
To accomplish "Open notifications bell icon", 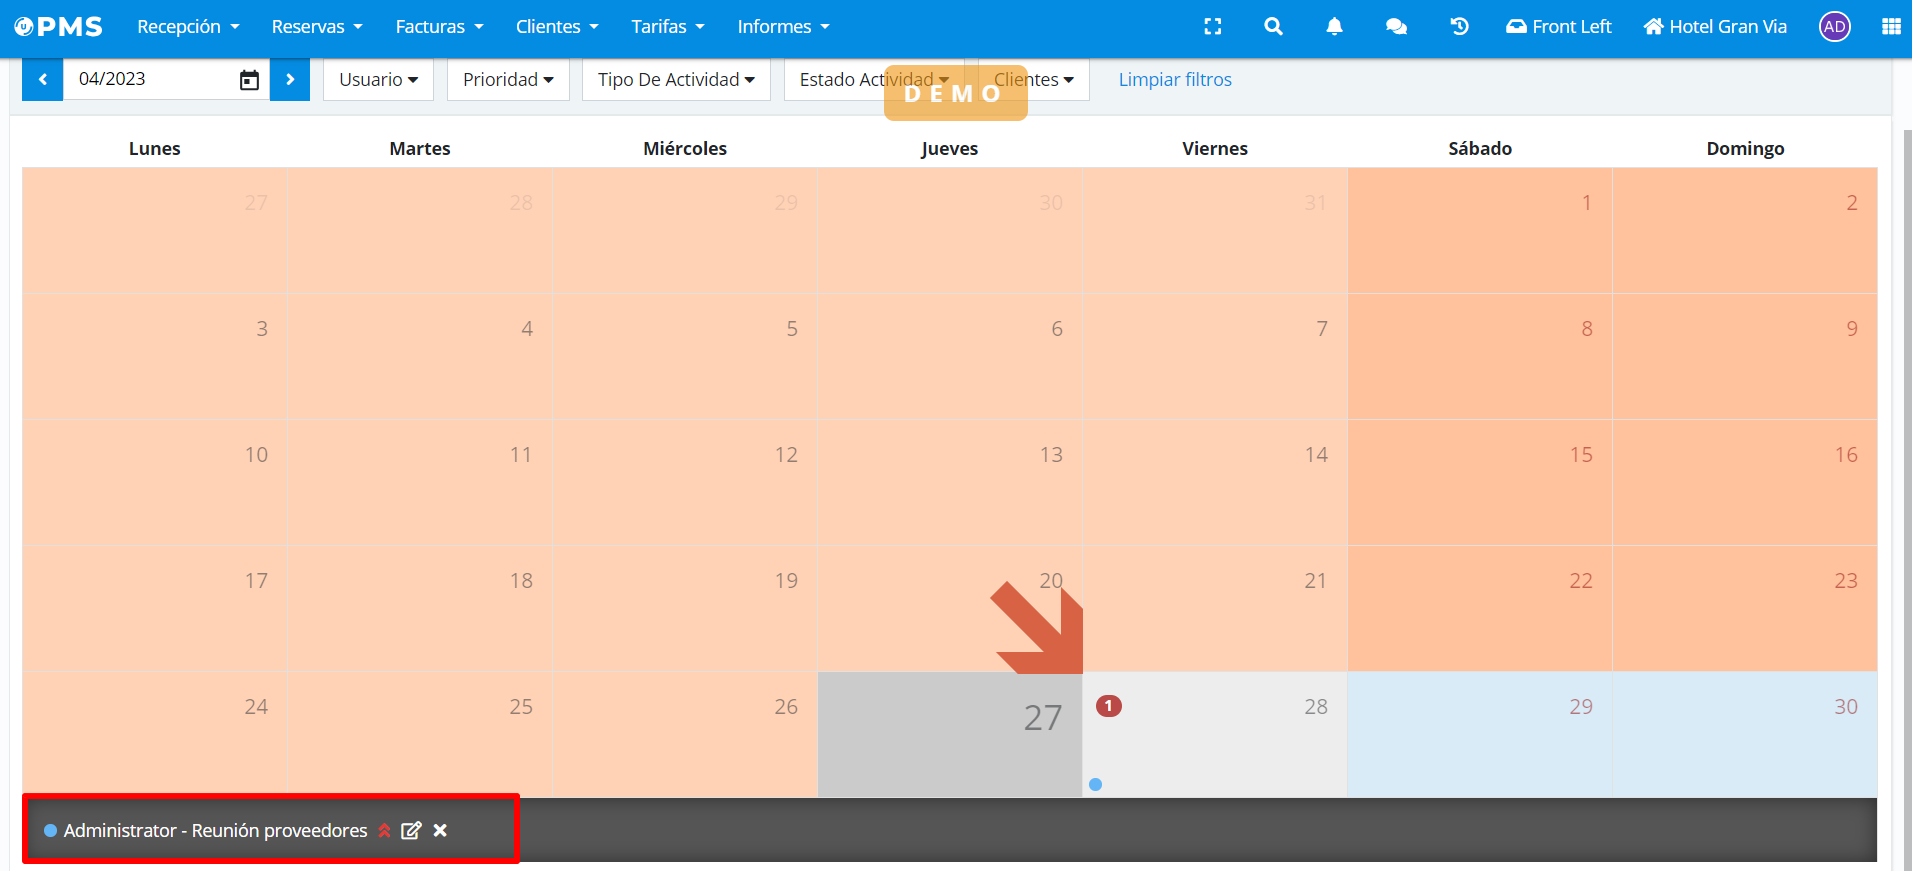I will 1334,27.
